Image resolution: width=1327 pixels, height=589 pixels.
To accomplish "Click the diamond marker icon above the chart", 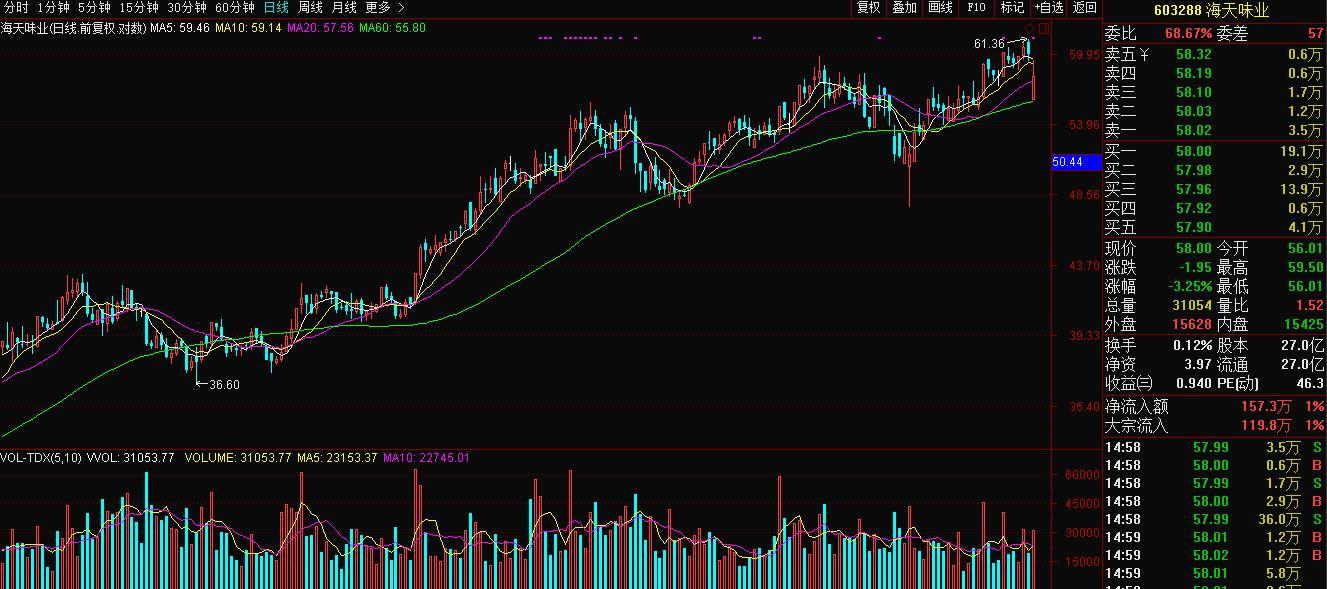I will [1030, 28].
